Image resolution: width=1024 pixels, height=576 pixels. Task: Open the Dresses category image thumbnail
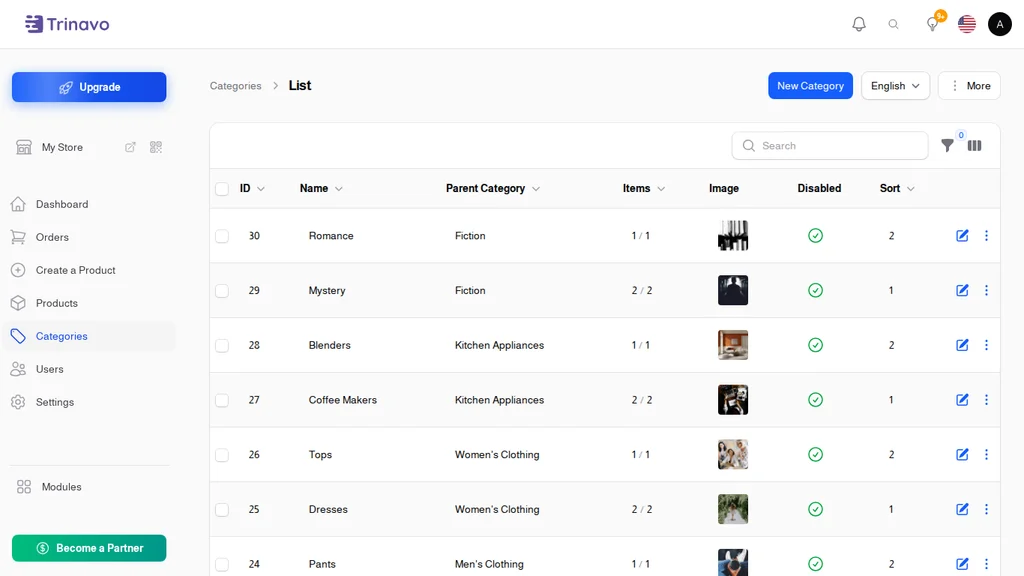(733, 509)
